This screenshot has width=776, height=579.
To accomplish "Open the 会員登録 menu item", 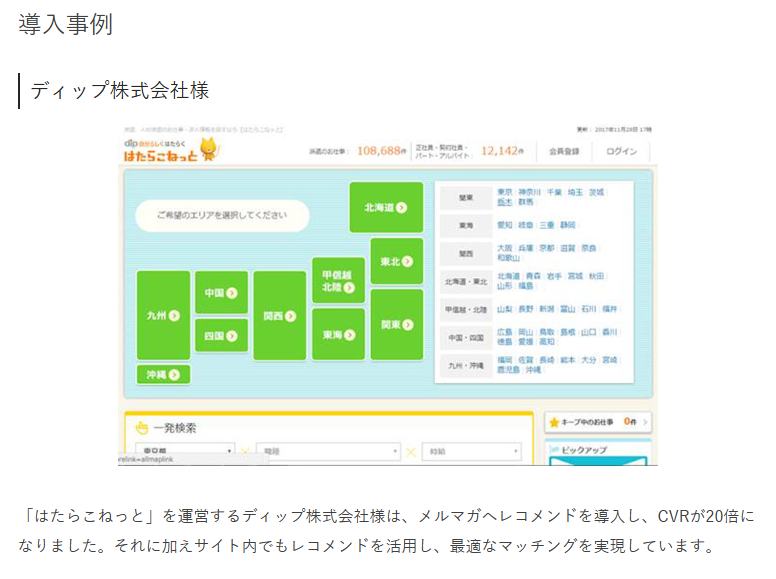I will click(x=563, y=151).
